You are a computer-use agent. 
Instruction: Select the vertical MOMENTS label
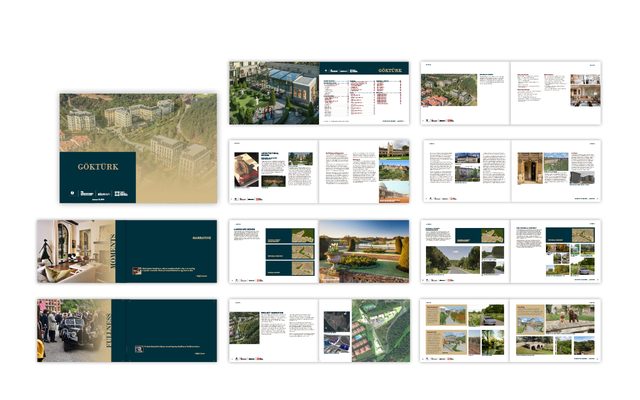coord(111,251)
